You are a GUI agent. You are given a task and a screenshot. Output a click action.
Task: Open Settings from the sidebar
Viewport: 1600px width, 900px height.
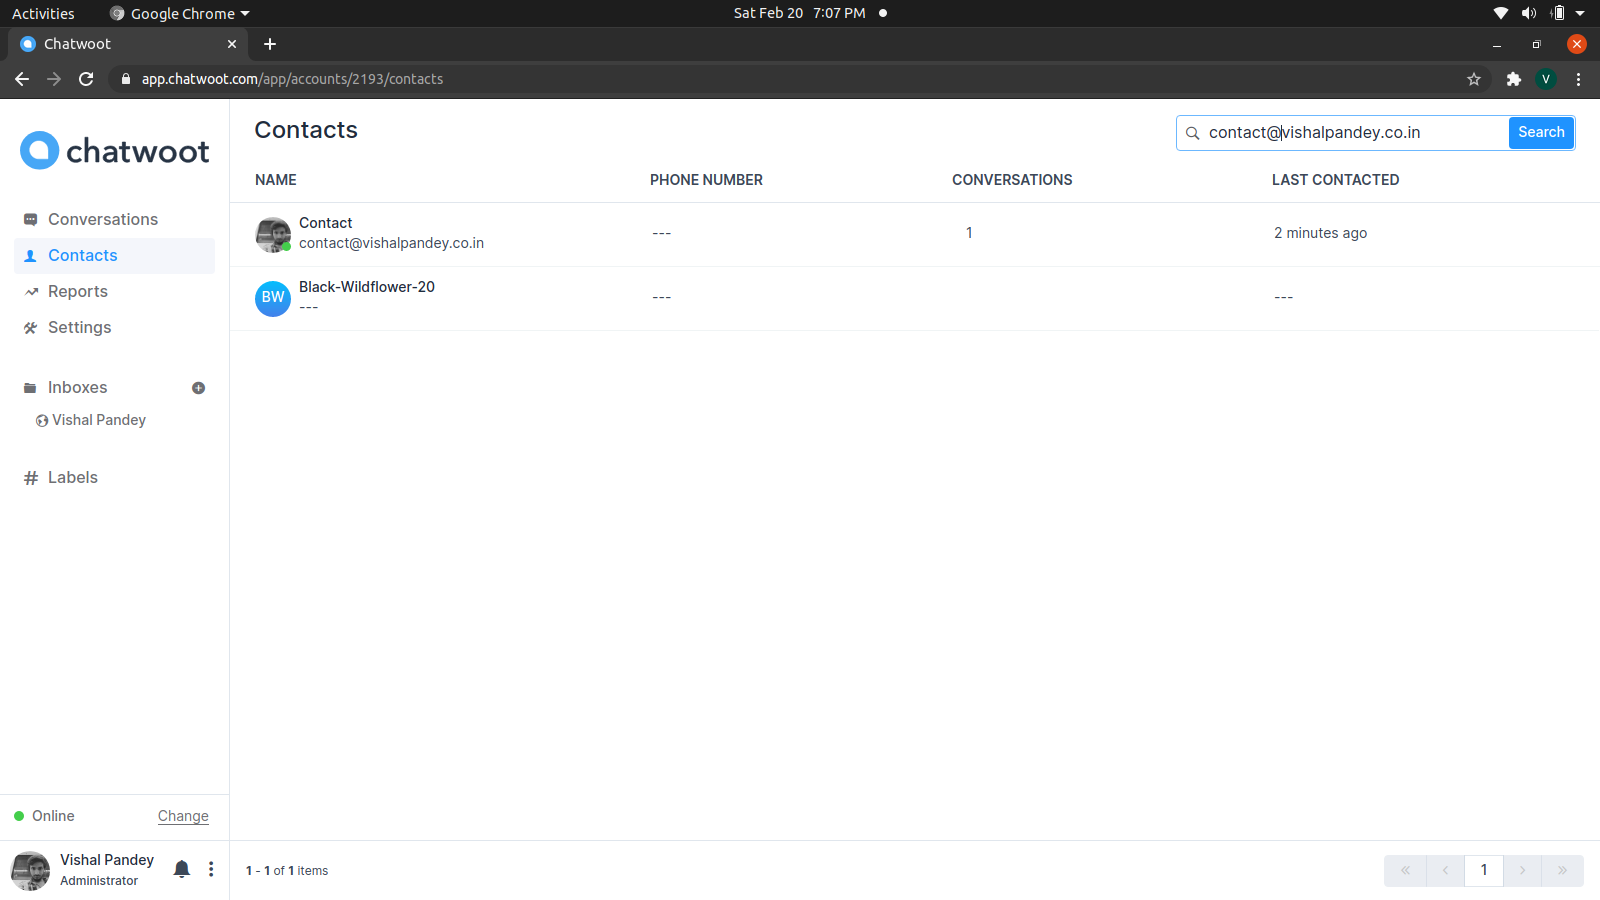pos(79,327)
